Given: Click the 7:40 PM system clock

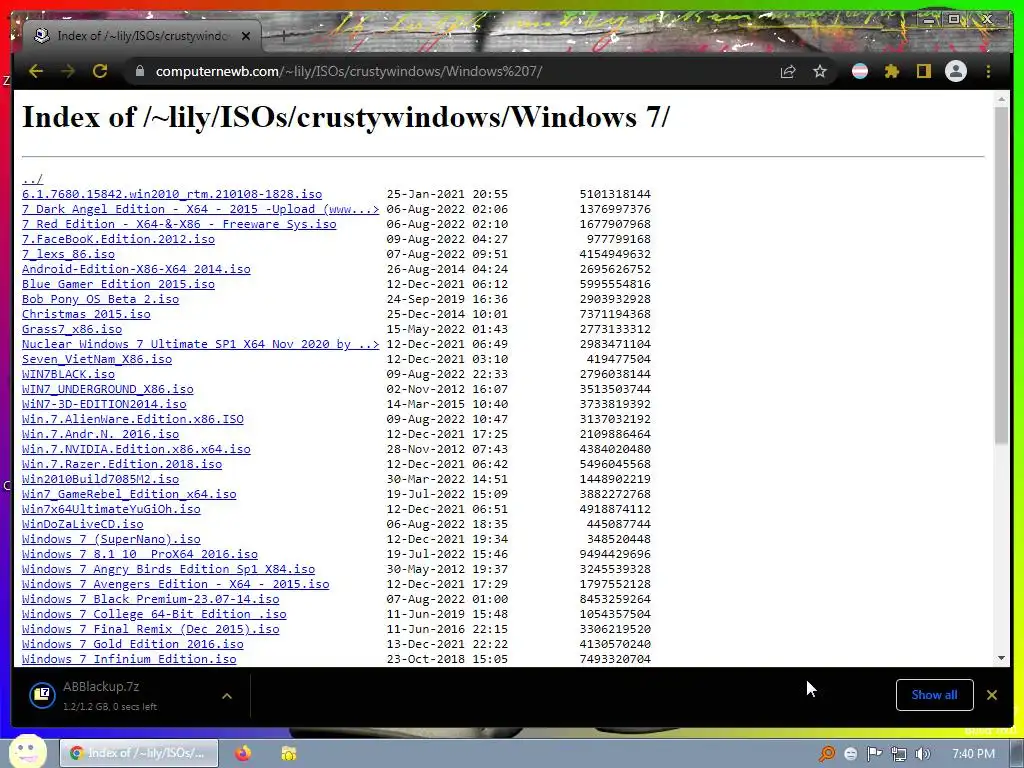Looking at the screenshot, I should tap(974, 754).
